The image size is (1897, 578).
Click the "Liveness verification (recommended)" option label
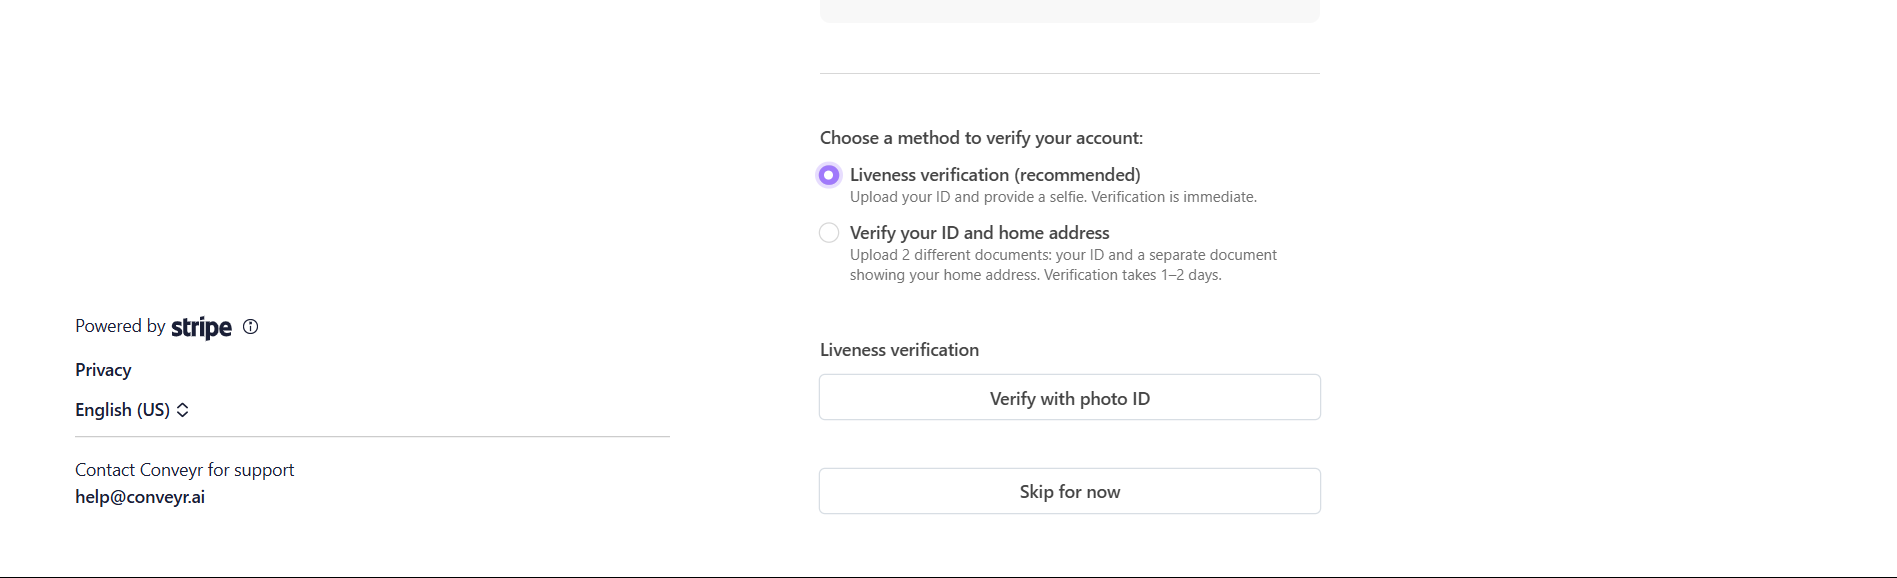[995, 175]
